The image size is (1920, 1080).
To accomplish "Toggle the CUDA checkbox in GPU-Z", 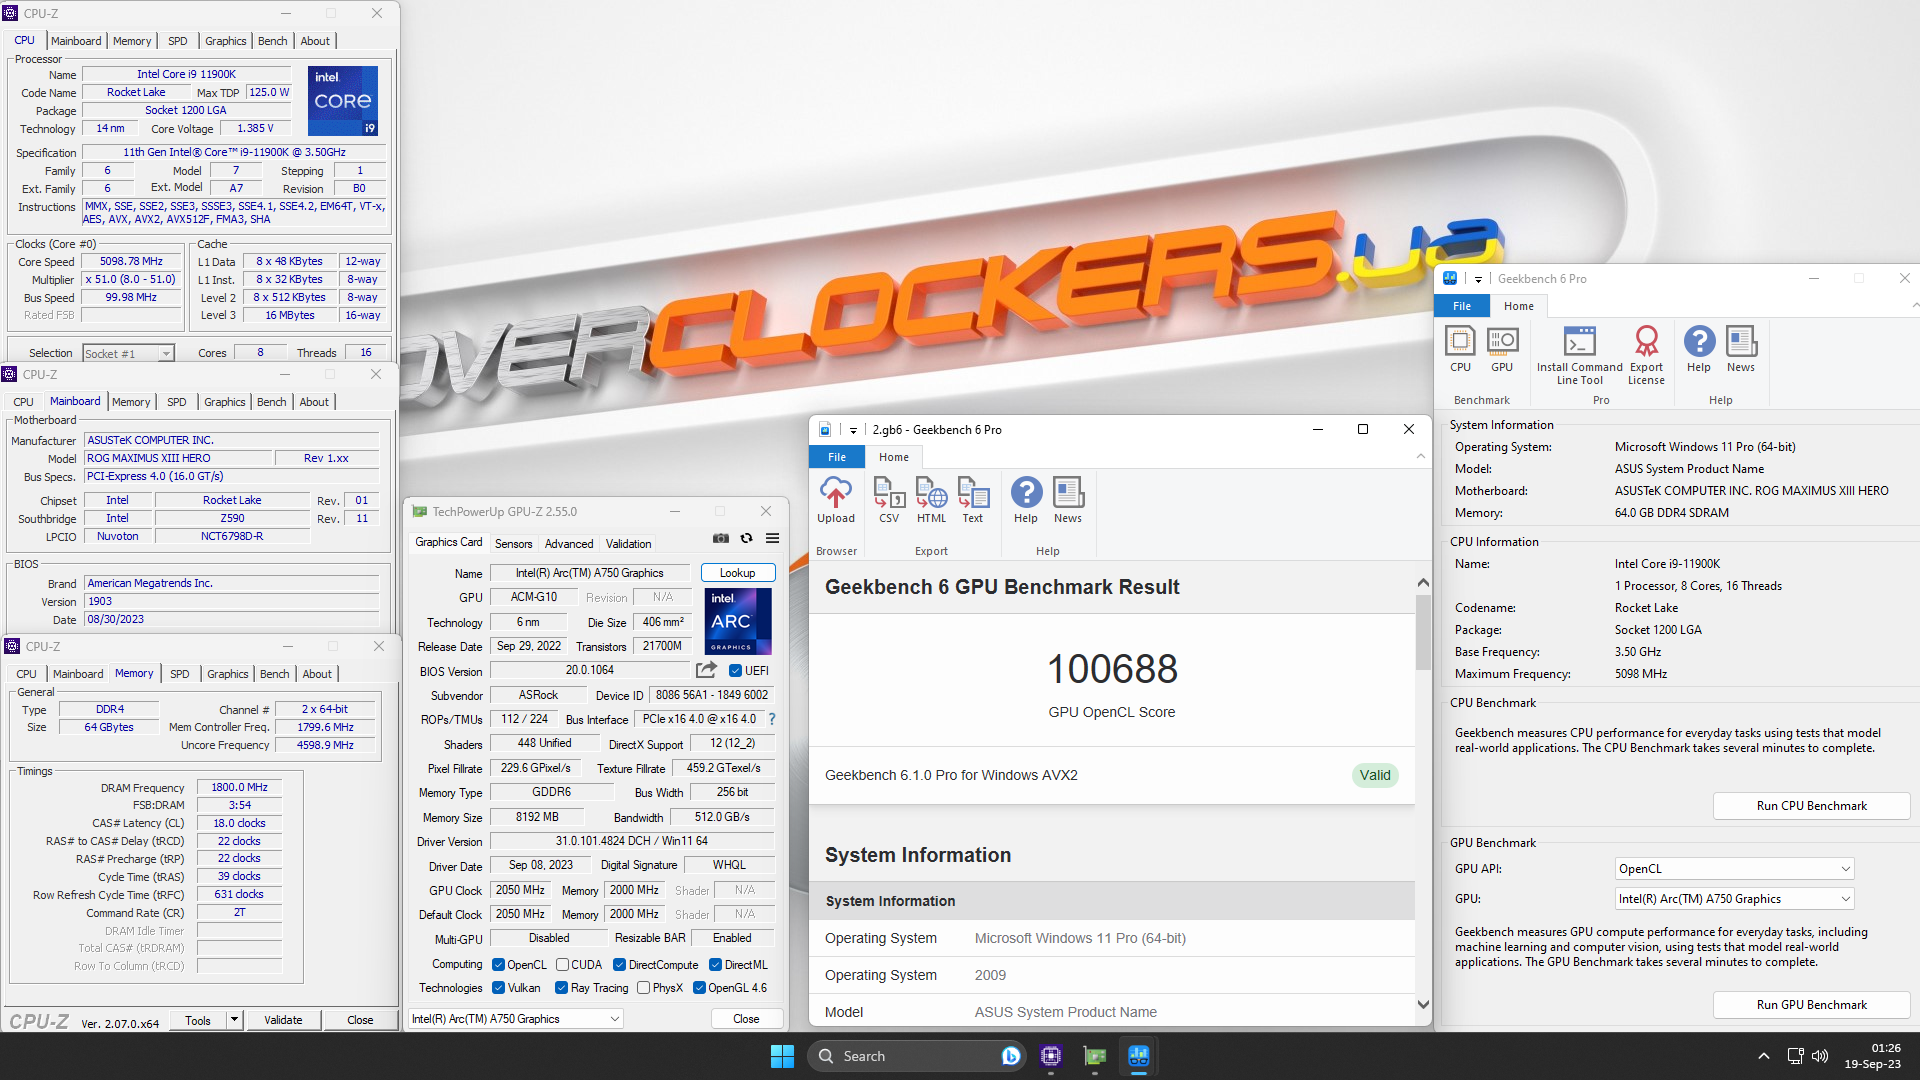I will [x=562, y=964].
